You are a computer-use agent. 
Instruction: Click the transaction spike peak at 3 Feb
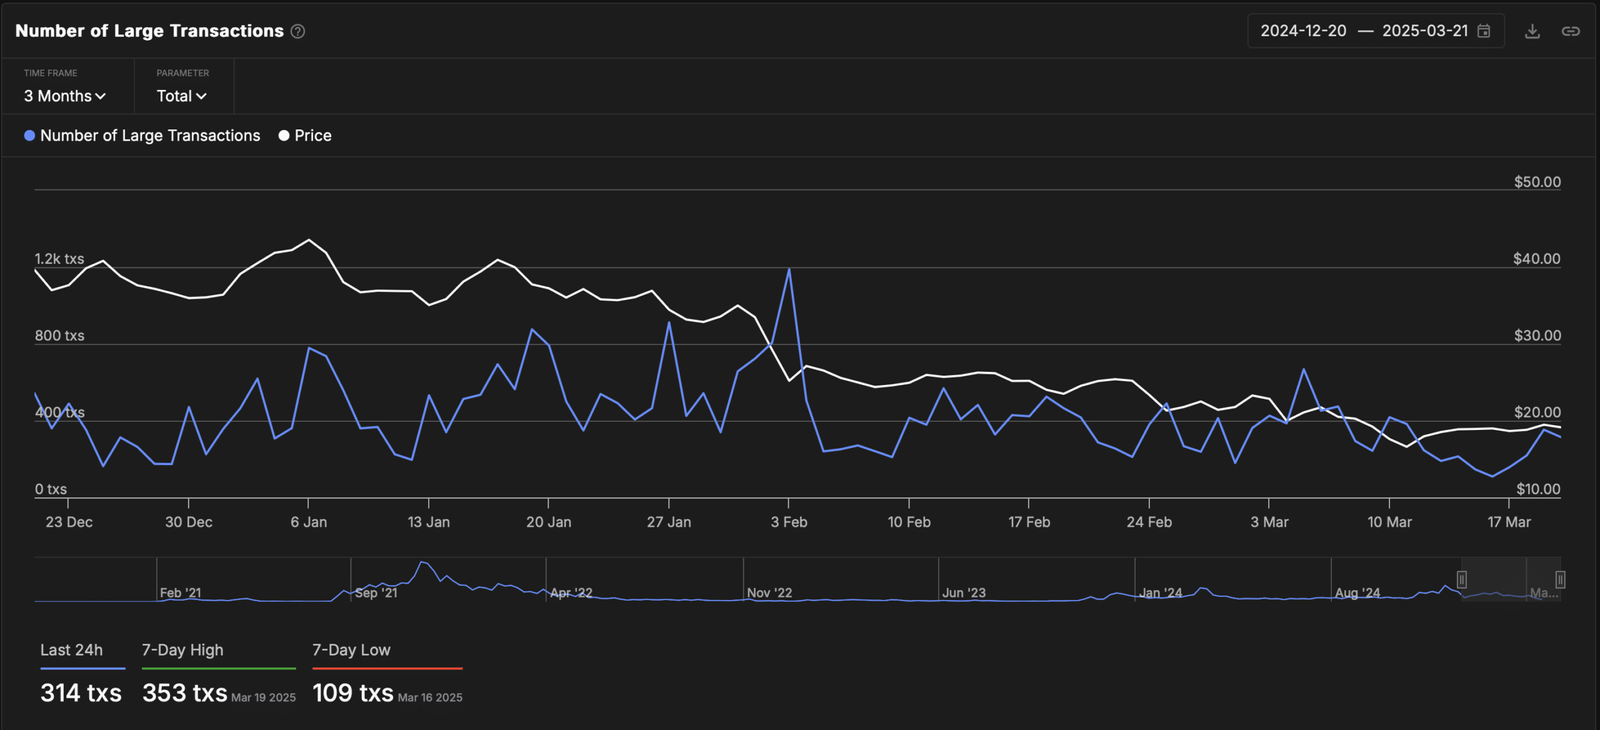pos(789,269)
